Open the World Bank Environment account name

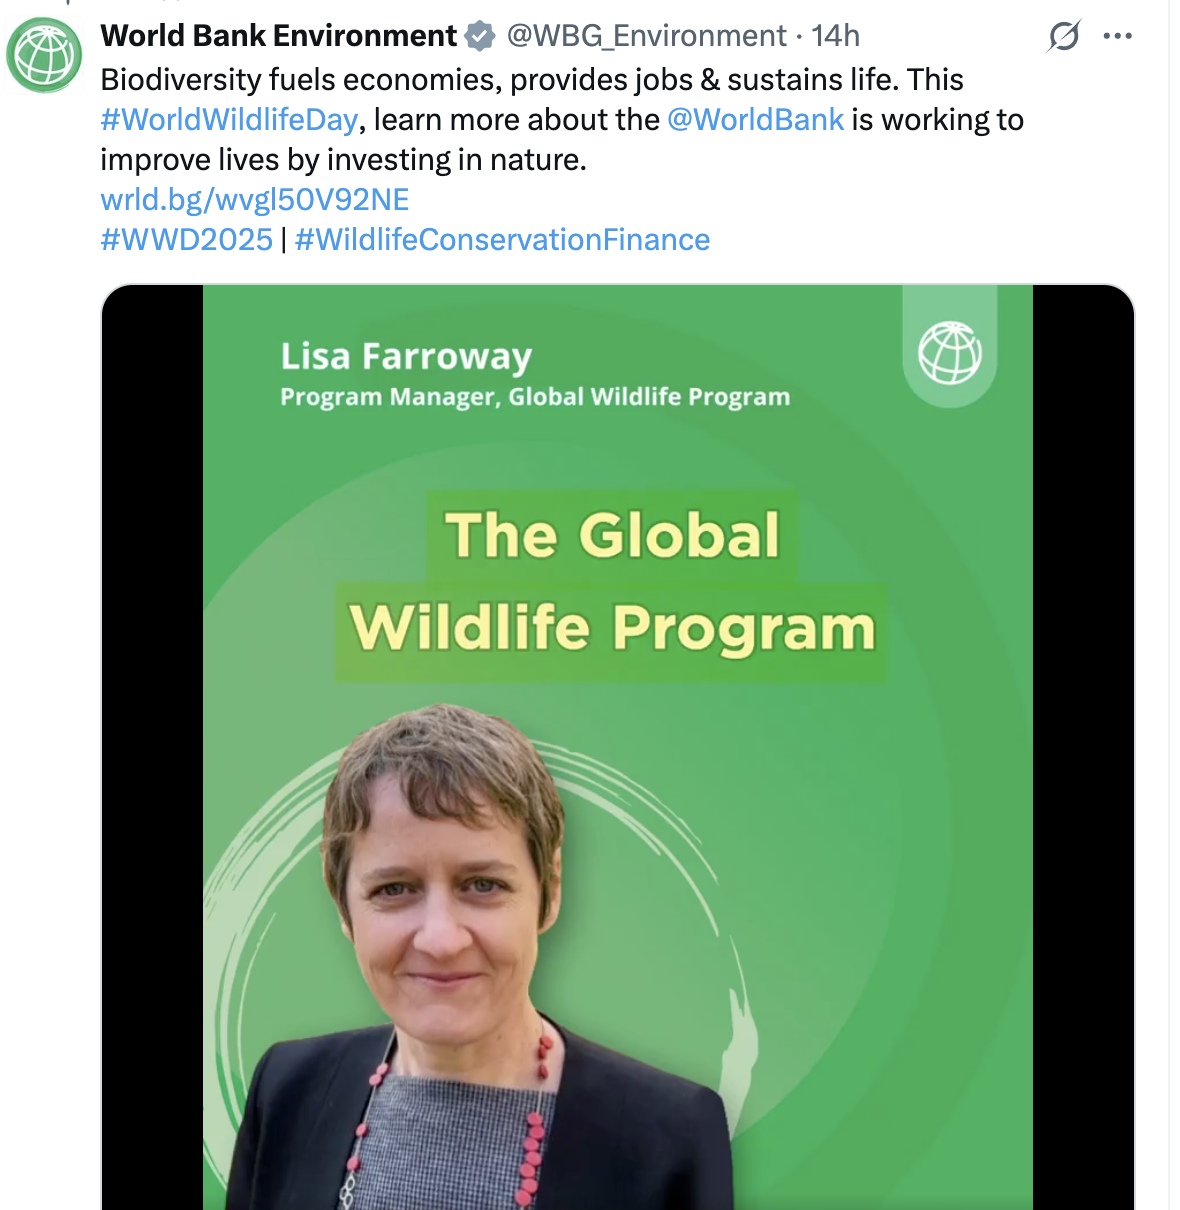(278, 36)
